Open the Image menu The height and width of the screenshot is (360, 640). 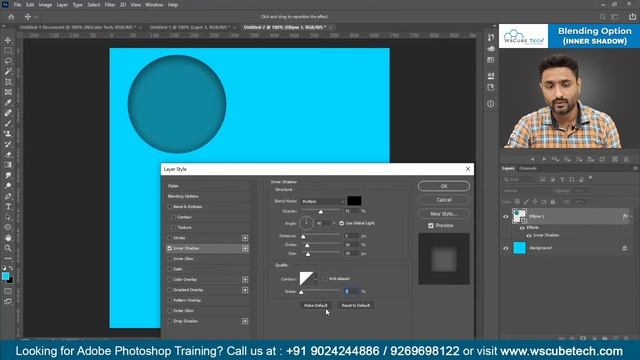pyautogui.click(x=45, y=5)
